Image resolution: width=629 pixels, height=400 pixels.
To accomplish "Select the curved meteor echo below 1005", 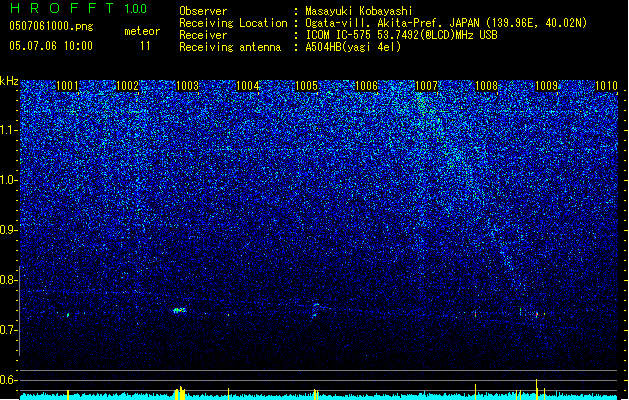I will tap(315, 311).
